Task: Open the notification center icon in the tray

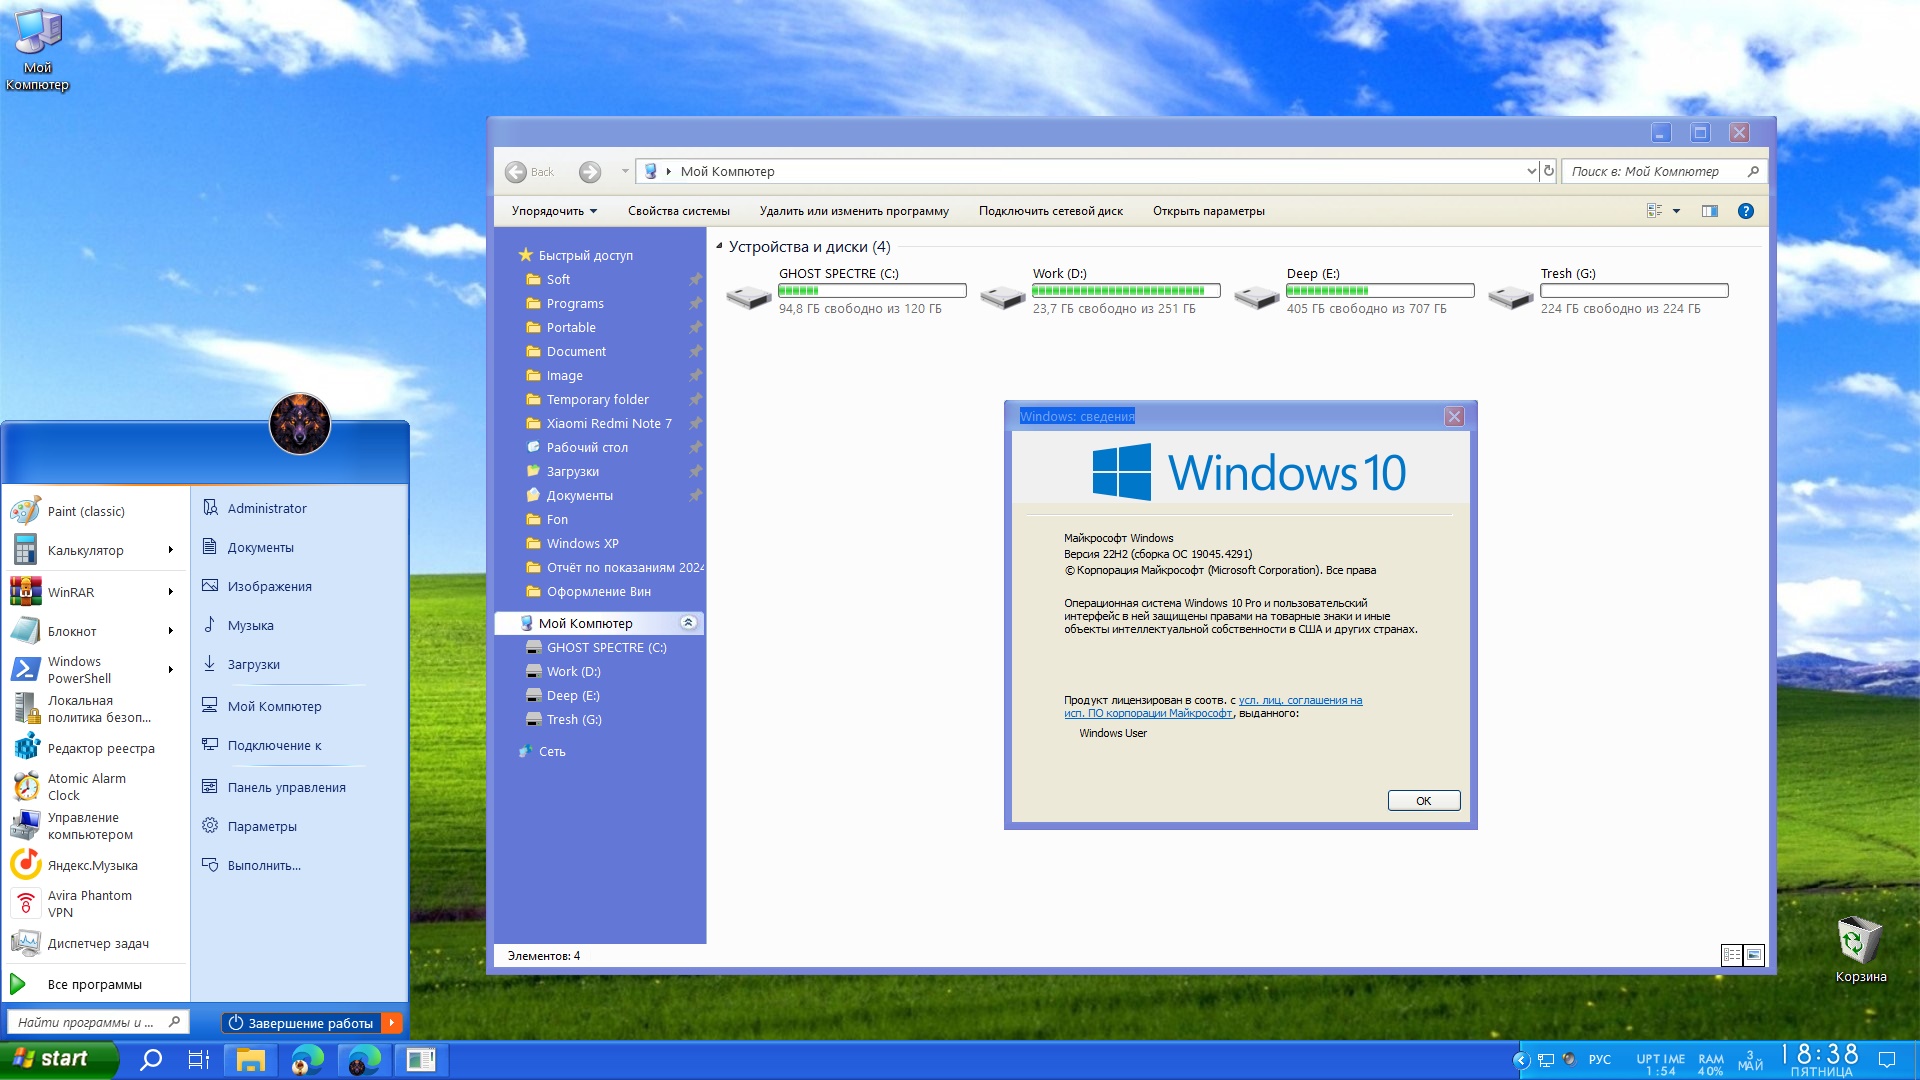Action: point(1887,1060)
